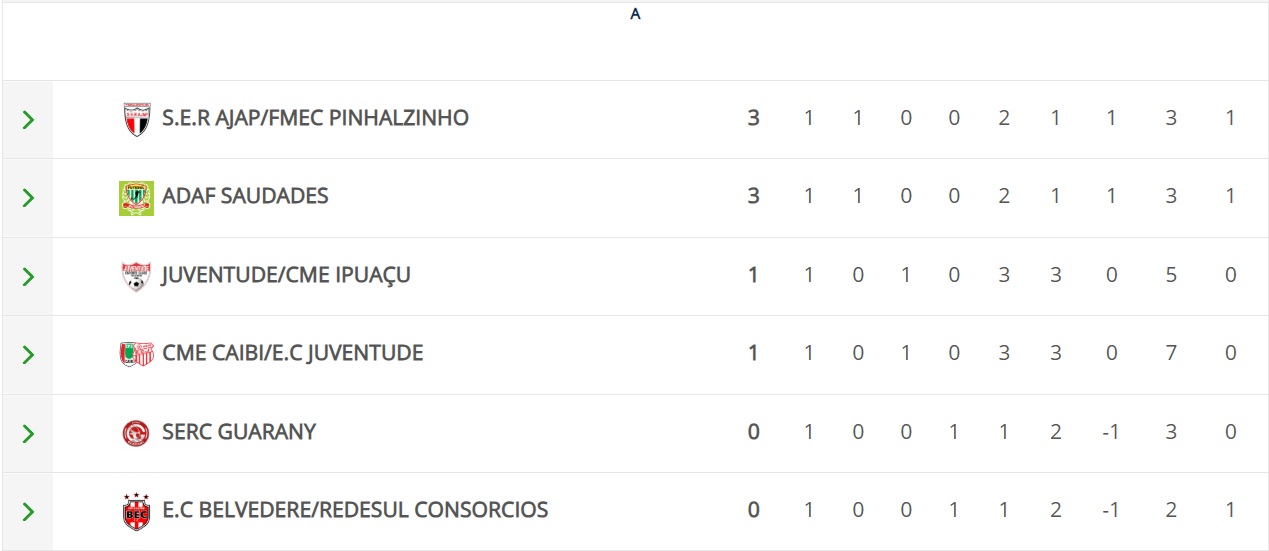Expand the Juventude/CME Ipuaçu row
The image size is (1269, 551).
pos(28,276)
